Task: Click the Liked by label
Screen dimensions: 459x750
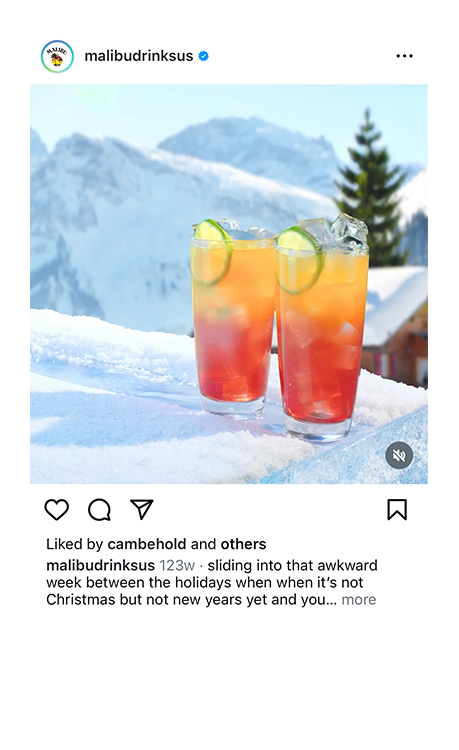Action: [x=75, y=544]
